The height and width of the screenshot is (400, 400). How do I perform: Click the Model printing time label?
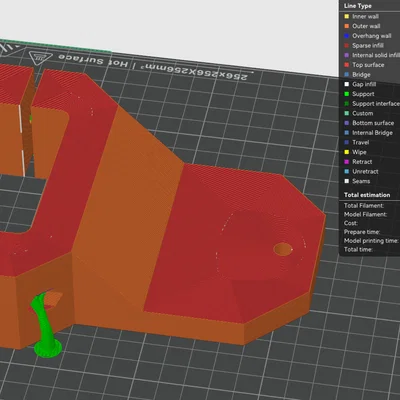pos(371,241)
